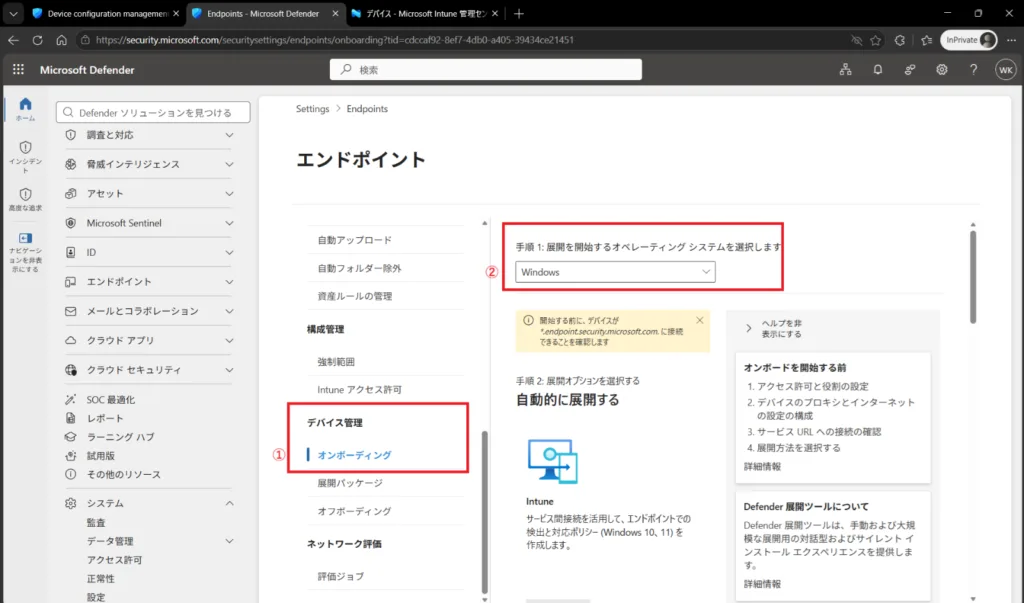1024x603 pixels.
Task: Dismiss the yellow endpoint connectivity notice
Action: [699, 320]
